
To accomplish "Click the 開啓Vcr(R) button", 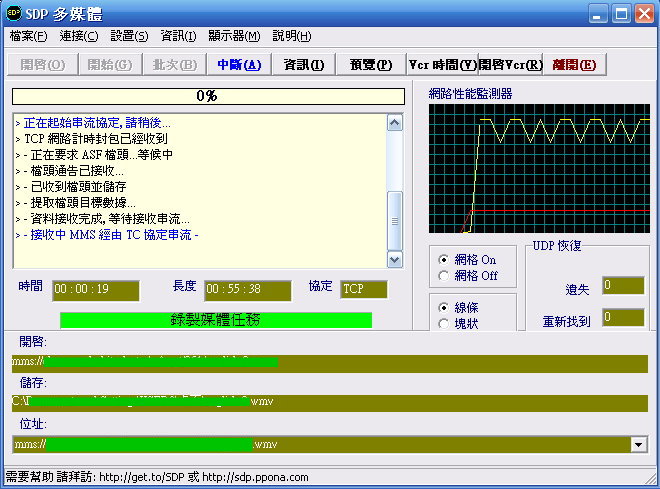I will coord(511,64).
